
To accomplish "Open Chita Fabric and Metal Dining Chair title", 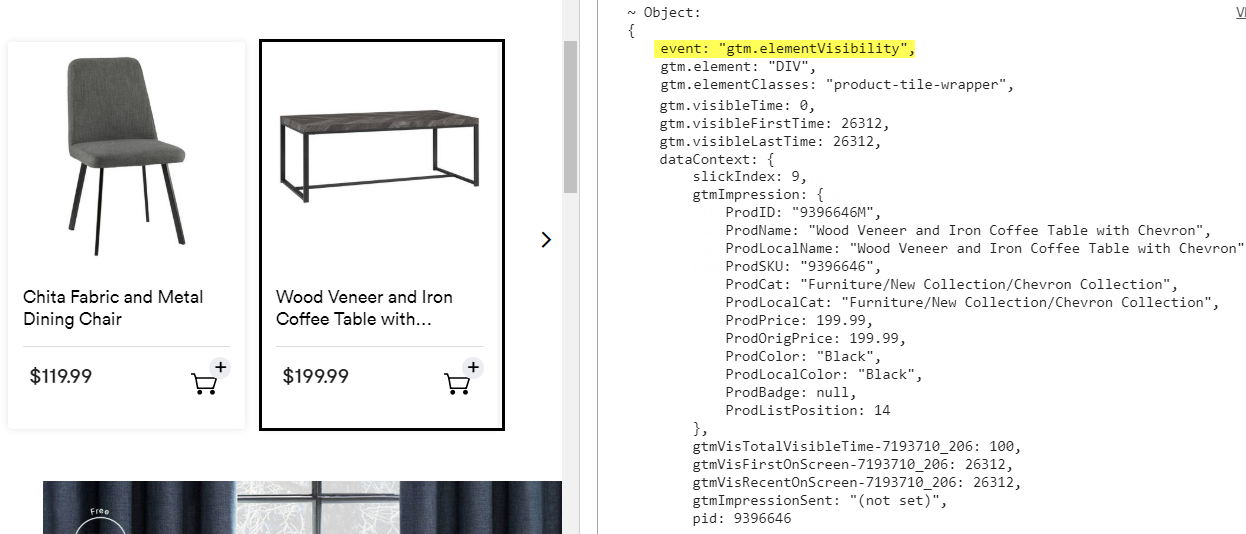I will pos(113,308).
